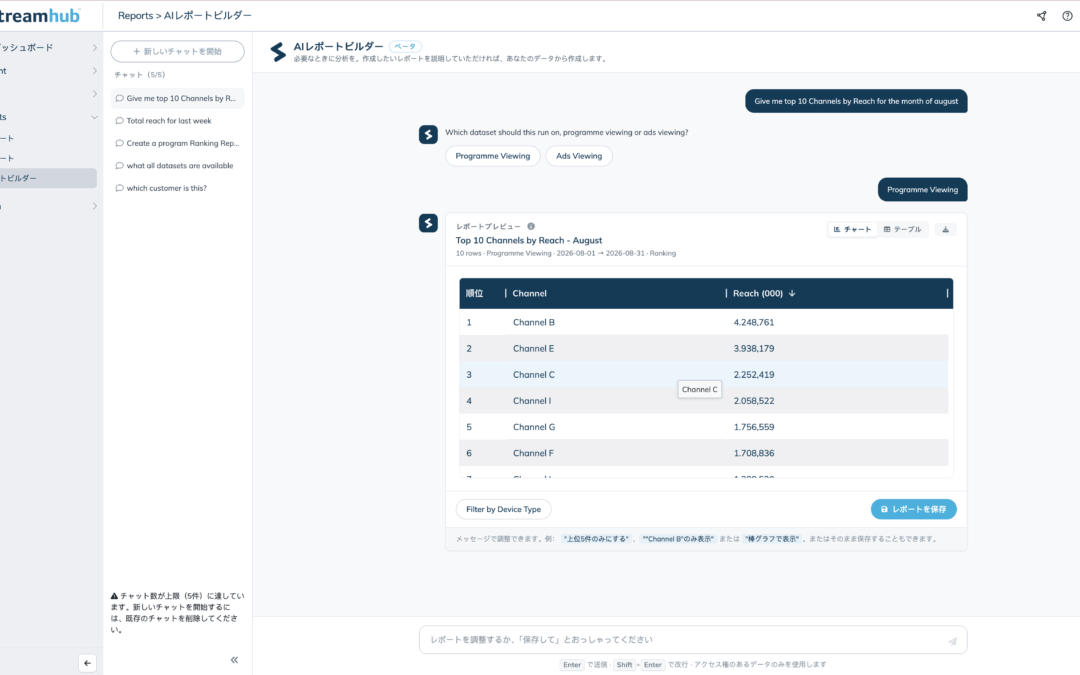Download the report using the download icon
Screen dimensions: 1080x675
[946, 229]
